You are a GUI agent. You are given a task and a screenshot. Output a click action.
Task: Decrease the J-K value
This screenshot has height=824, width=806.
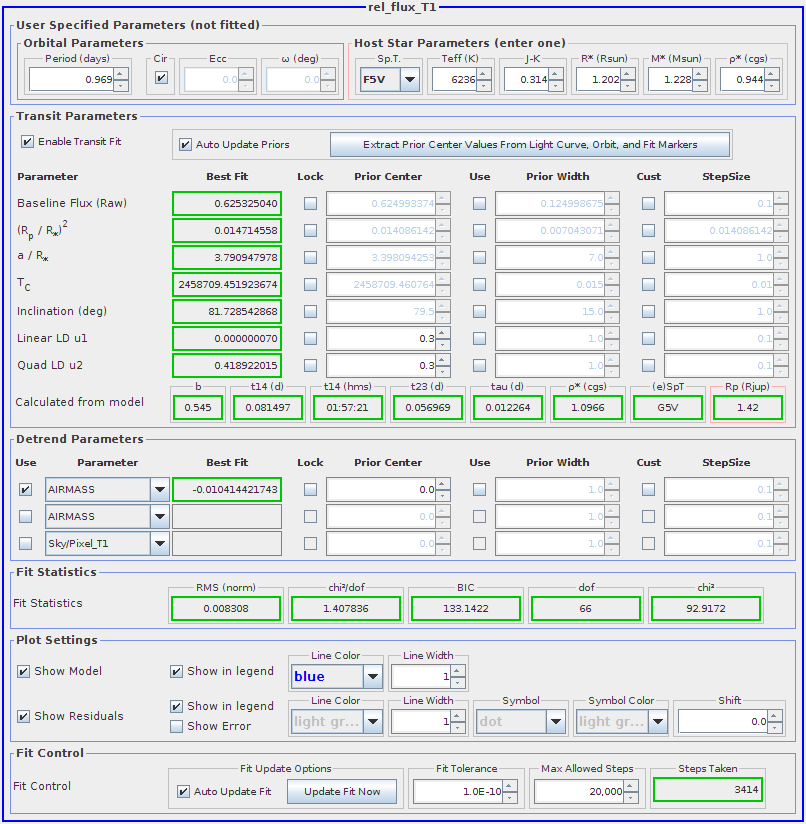[x=555, y=85]
